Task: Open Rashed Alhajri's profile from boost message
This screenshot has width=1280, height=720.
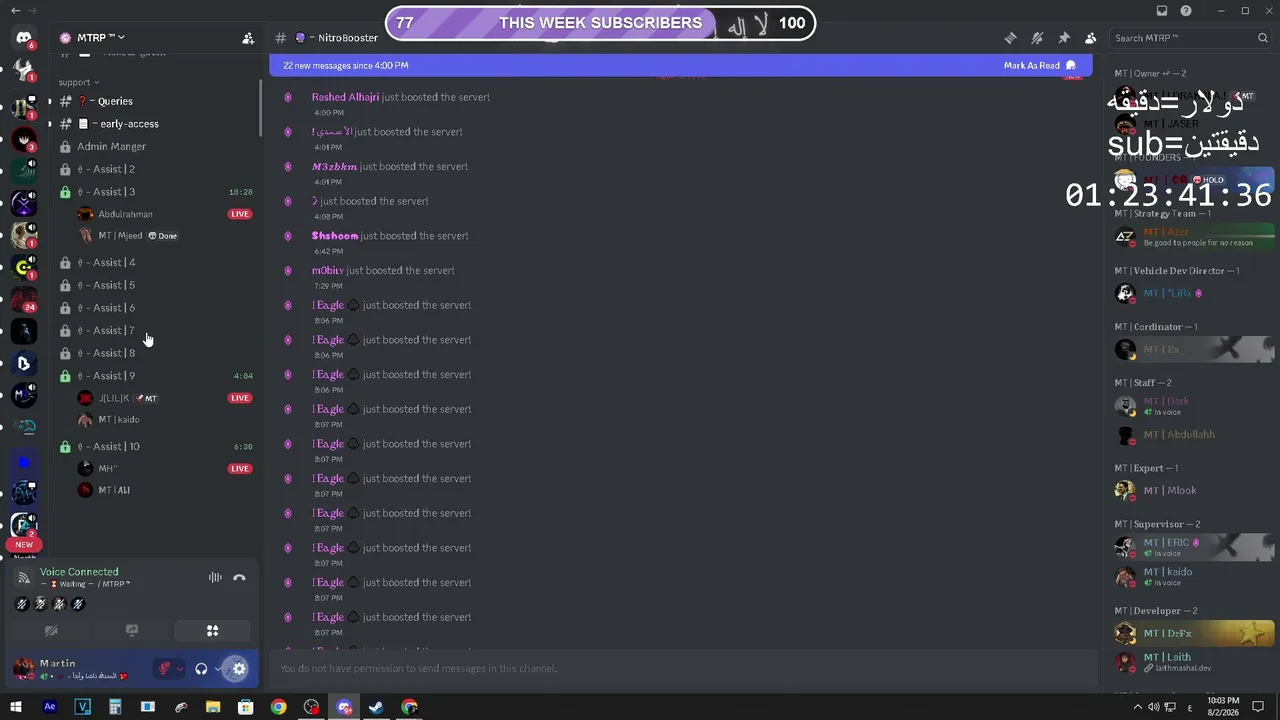Action: (x=345, y=97)
